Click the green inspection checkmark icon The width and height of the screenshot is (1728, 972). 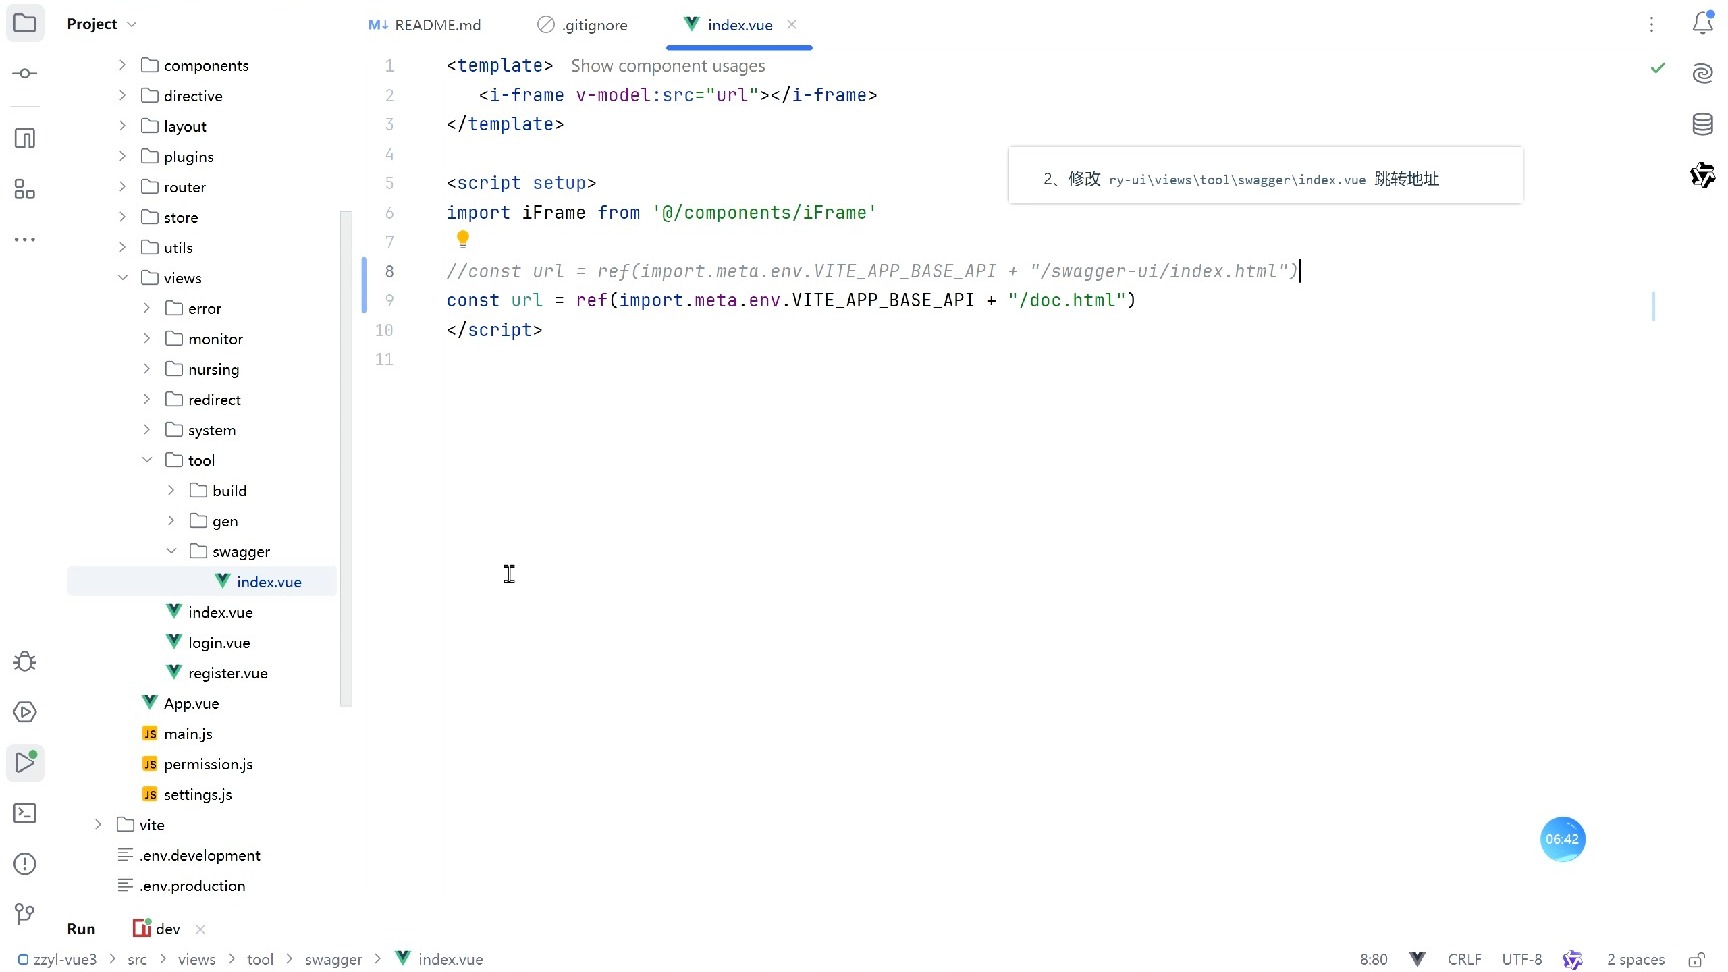click(x=1658, y=68)
